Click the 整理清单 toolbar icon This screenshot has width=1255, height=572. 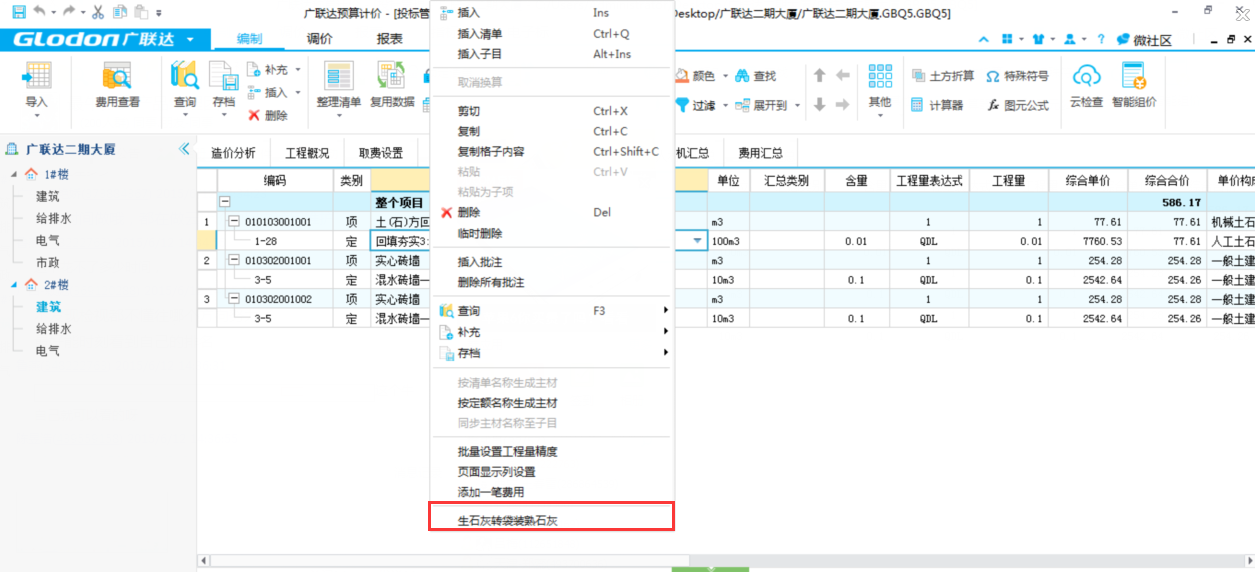click(x=337, y=84)
